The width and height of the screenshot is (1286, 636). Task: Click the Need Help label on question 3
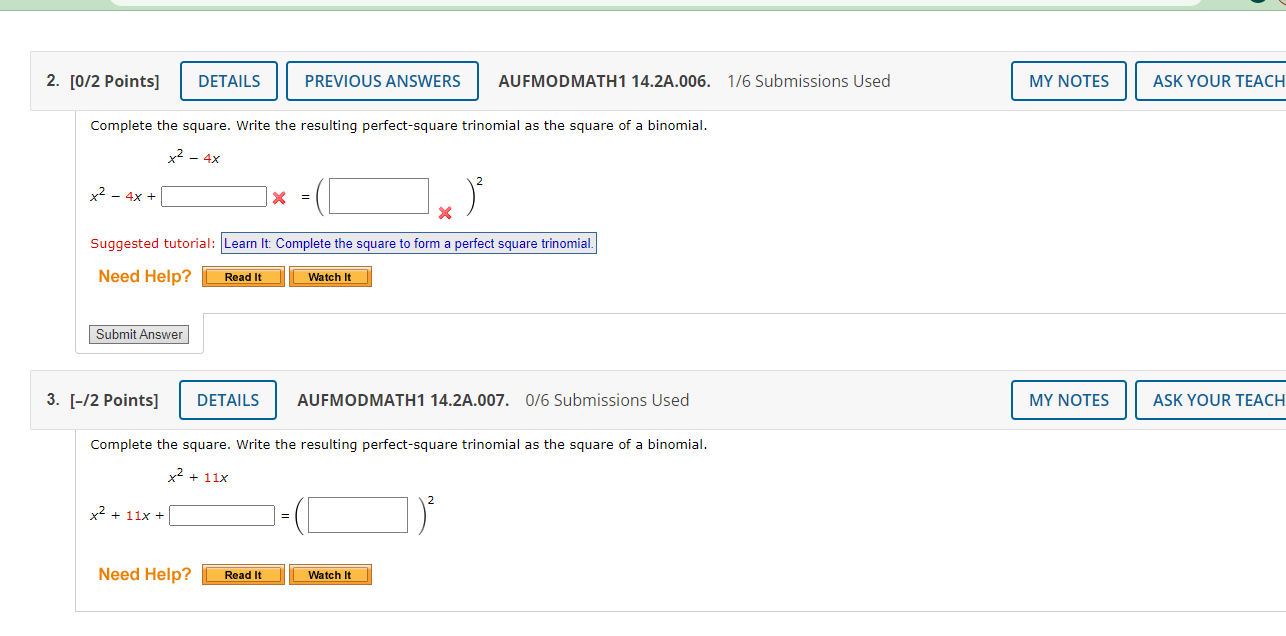(145, 574)
